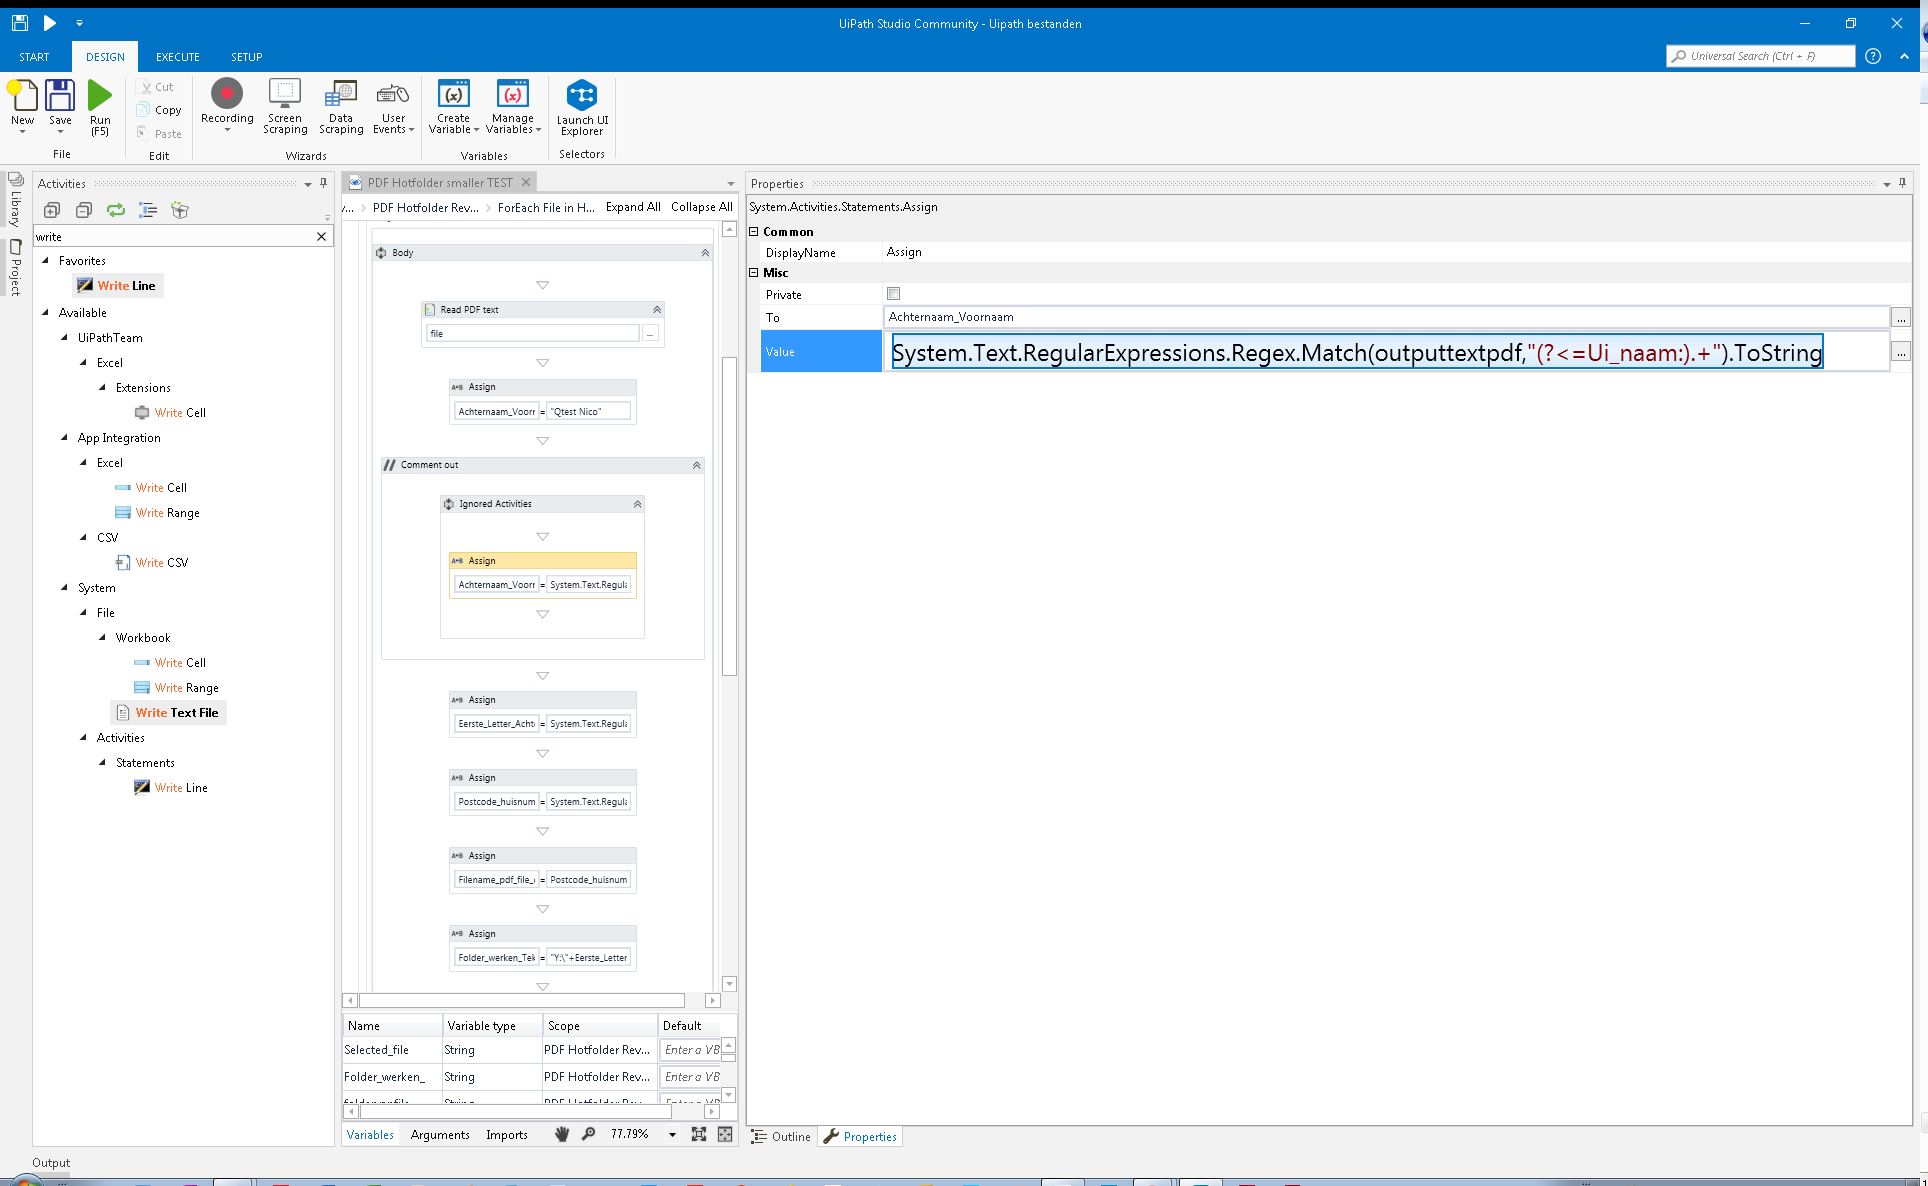The width and height of the screenshot is (1928, 1186).
Task: Open the zoom percentage dropdown
Action: [x=672, y=1135]
